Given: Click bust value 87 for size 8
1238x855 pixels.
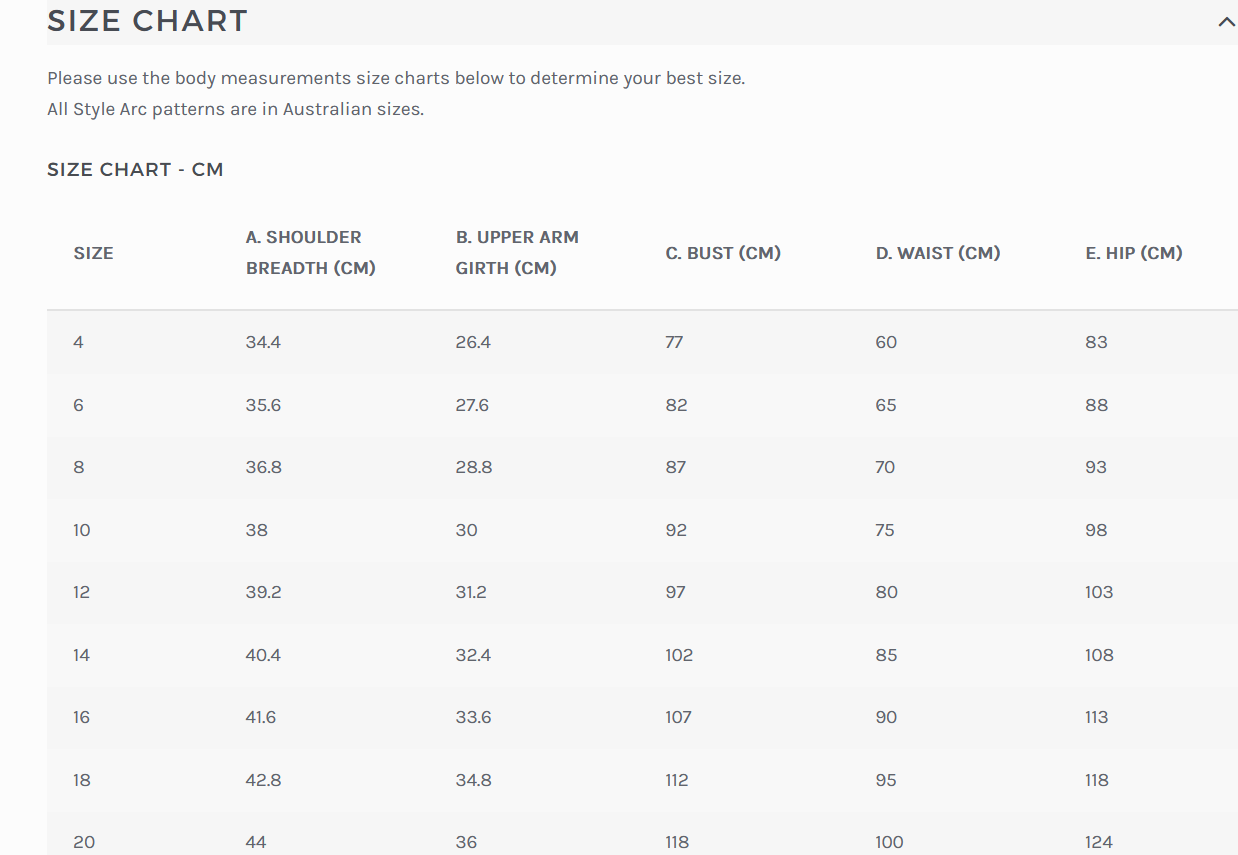Looking at the screenshot, I should click(x=676, y=467).
